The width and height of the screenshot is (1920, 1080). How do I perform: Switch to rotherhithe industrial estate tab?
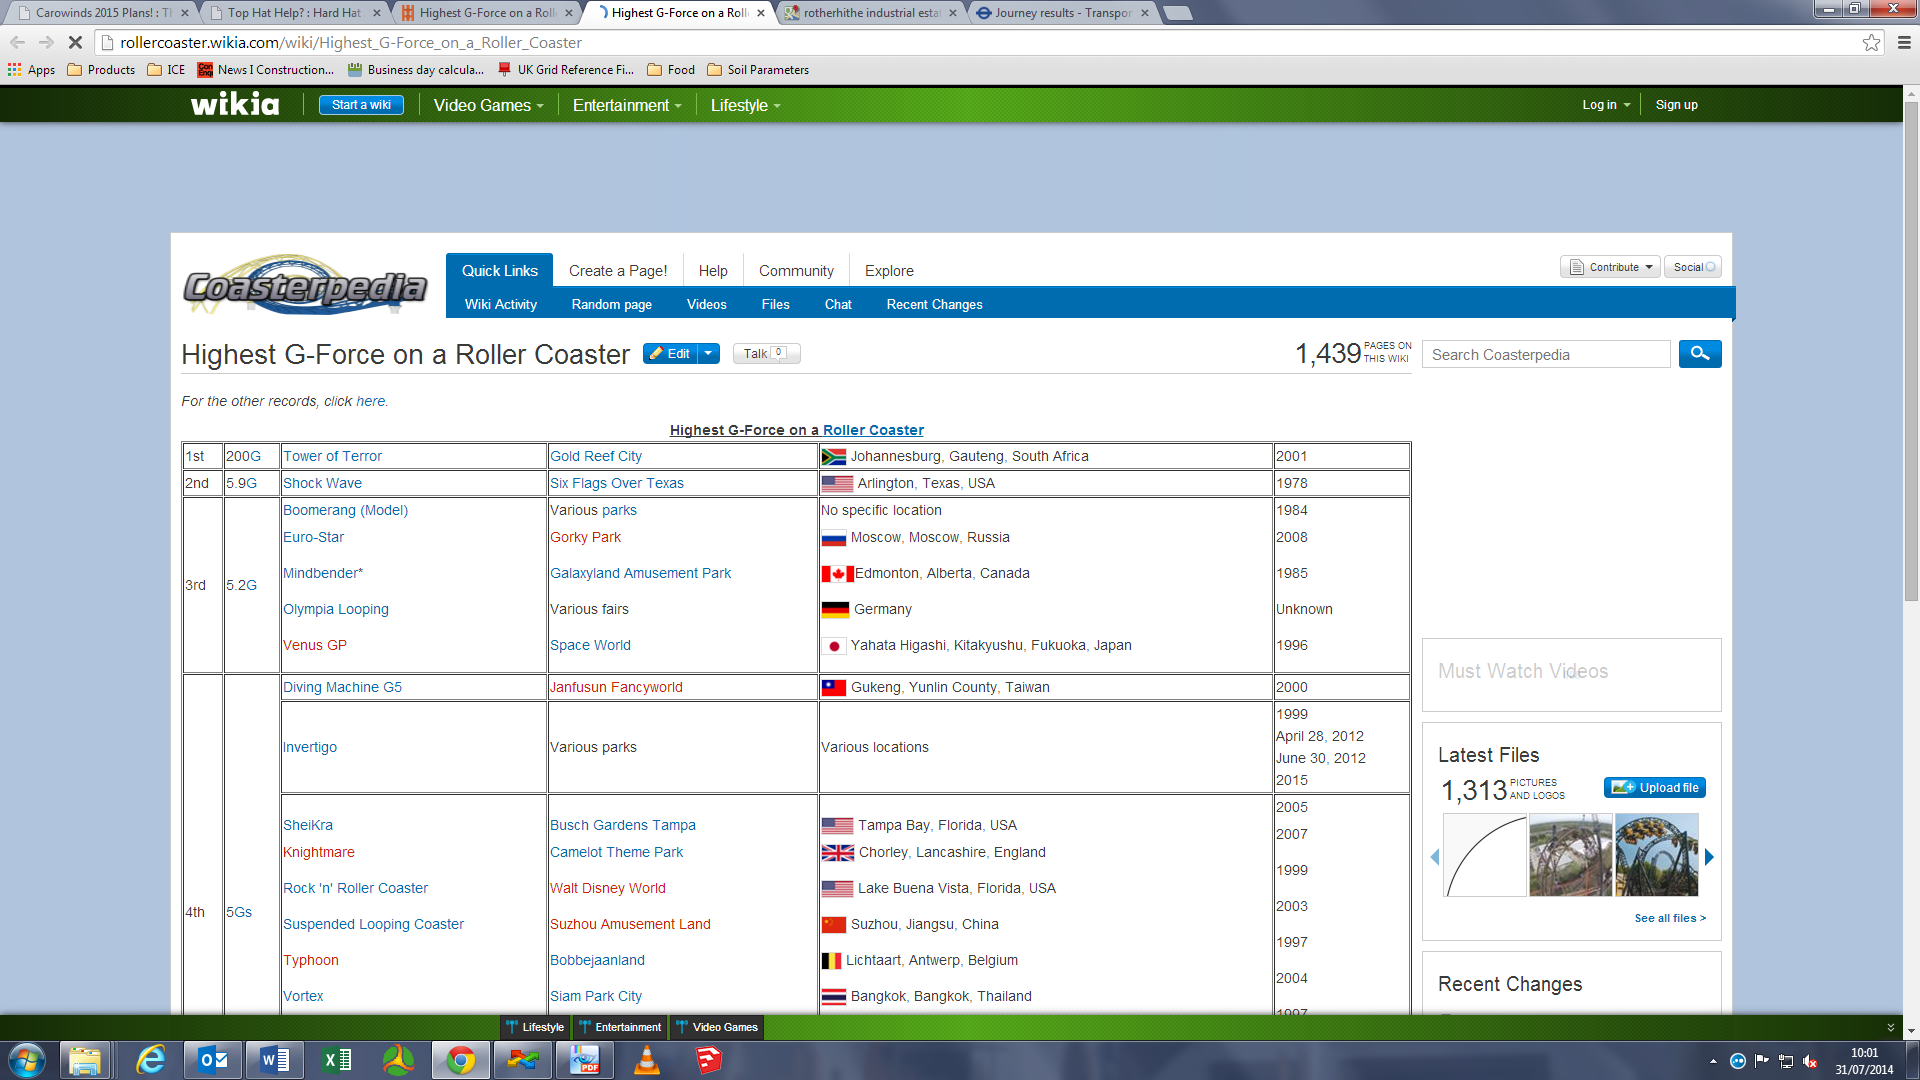tap(870, 13)
